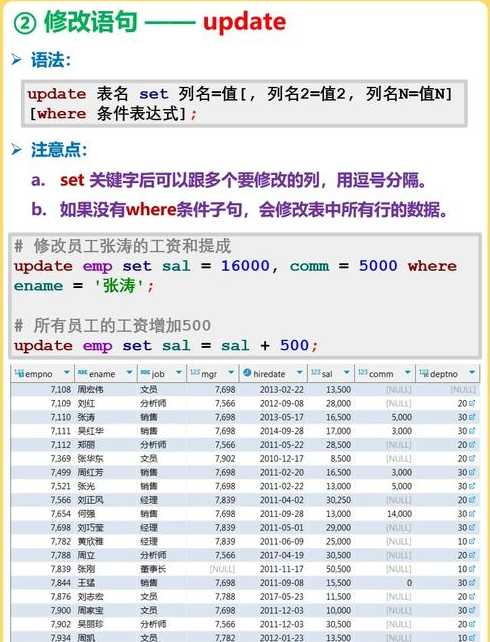
Task: Open the deptno link icon in row 7,110
Action: [x=472, y=417]
